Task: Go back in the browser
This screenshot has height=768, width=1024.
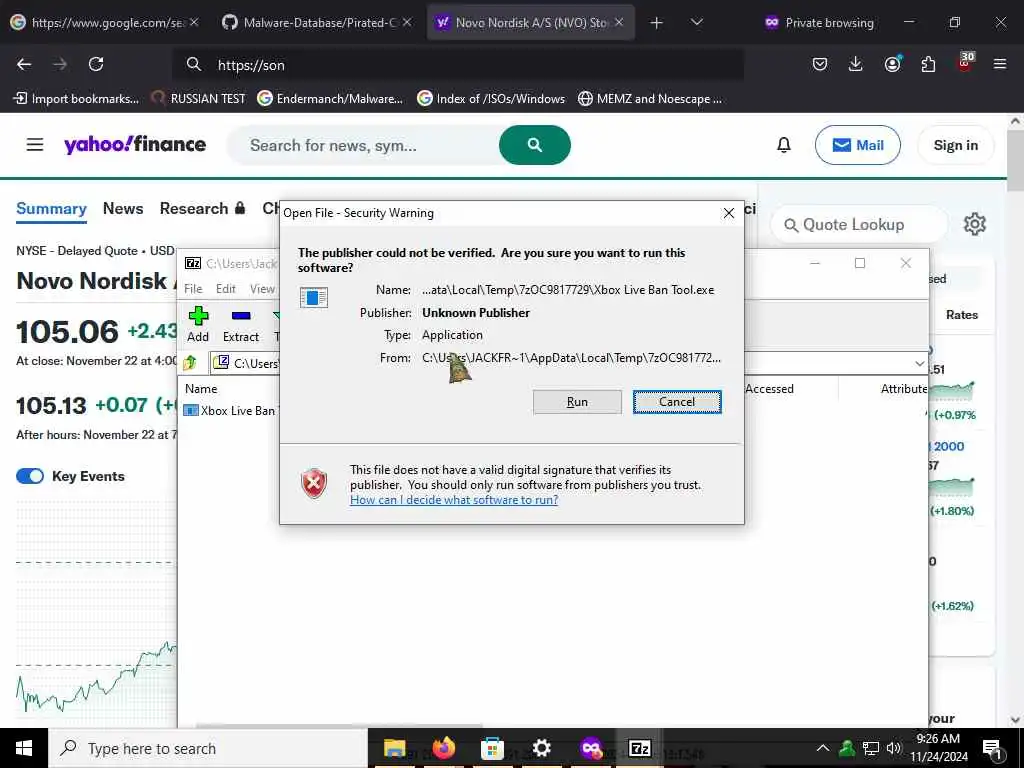Action: coord(24,64)
